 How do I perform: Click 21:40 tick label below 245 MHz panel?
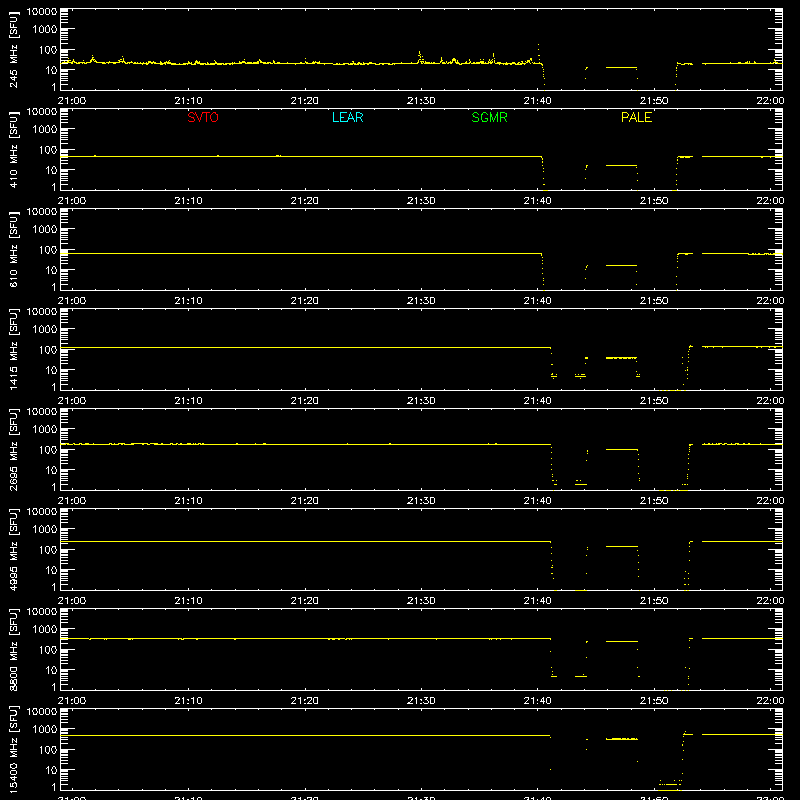[x=537, y=101]
